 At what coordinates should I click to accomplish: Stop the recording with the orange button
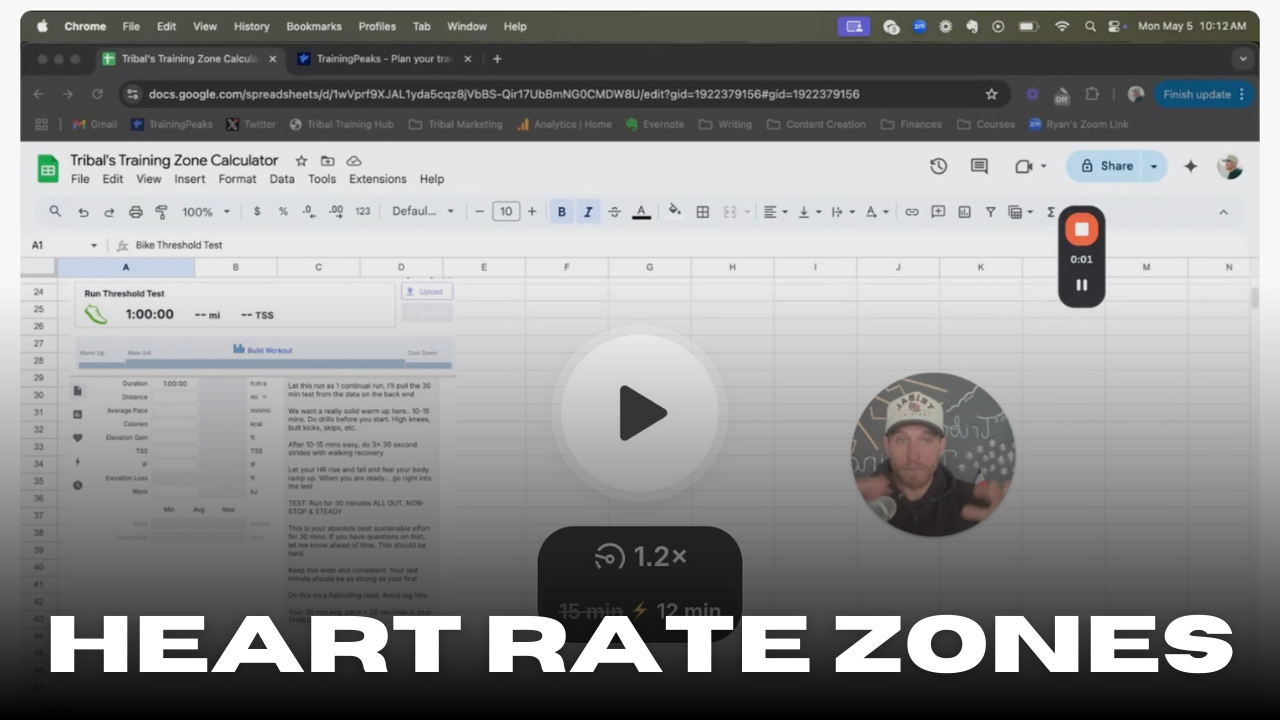[x=1081, y=229]
